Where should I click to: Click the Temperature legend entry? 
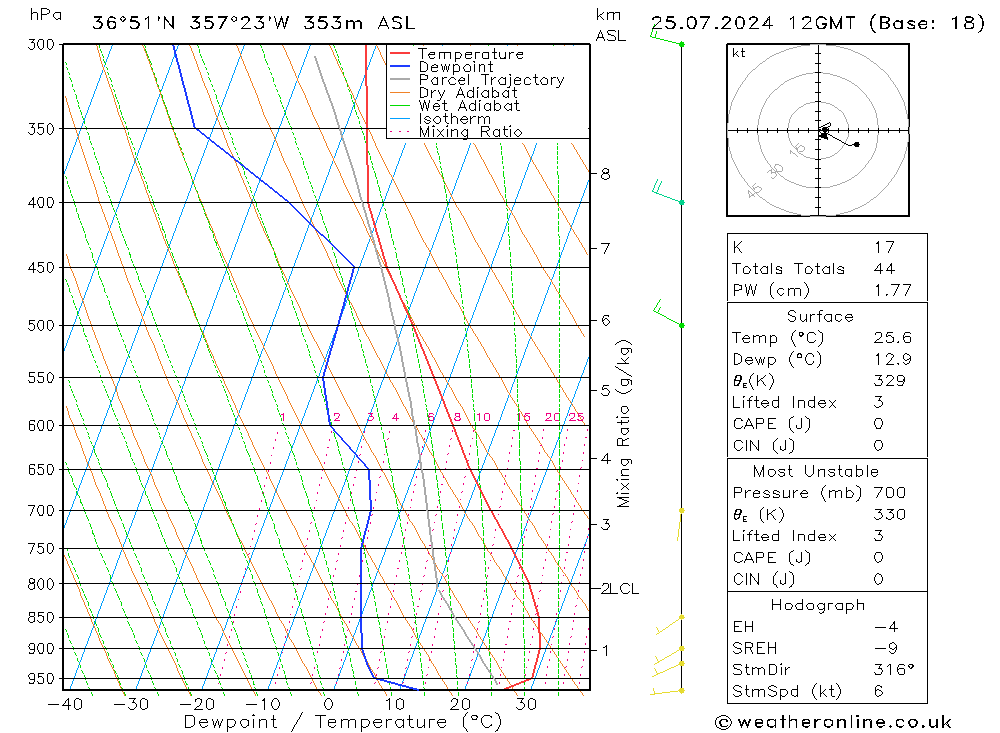click(x=471, y=54)
